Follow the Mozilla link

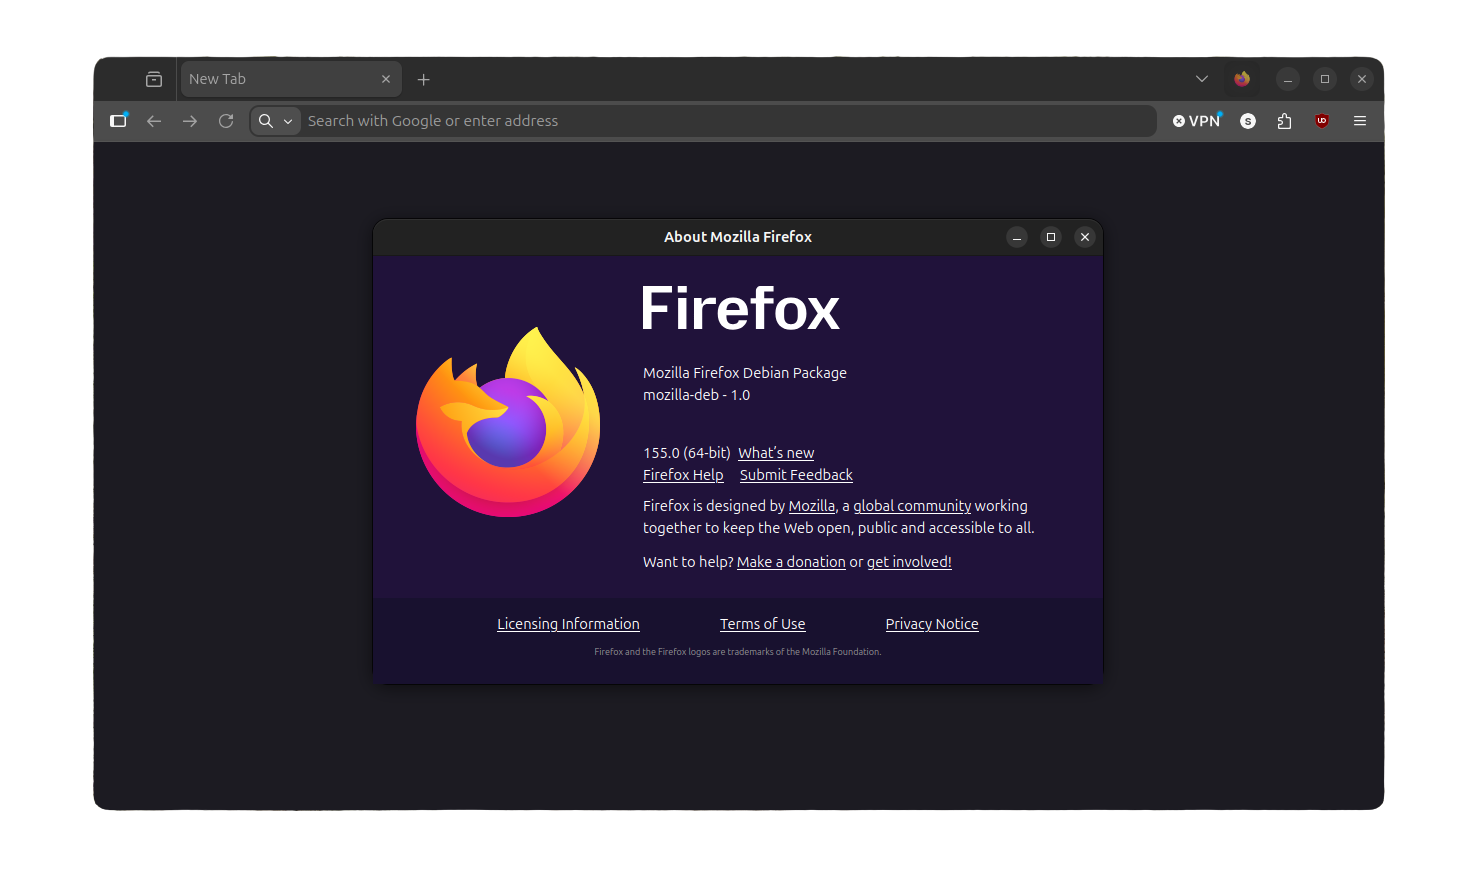(812, 506)
